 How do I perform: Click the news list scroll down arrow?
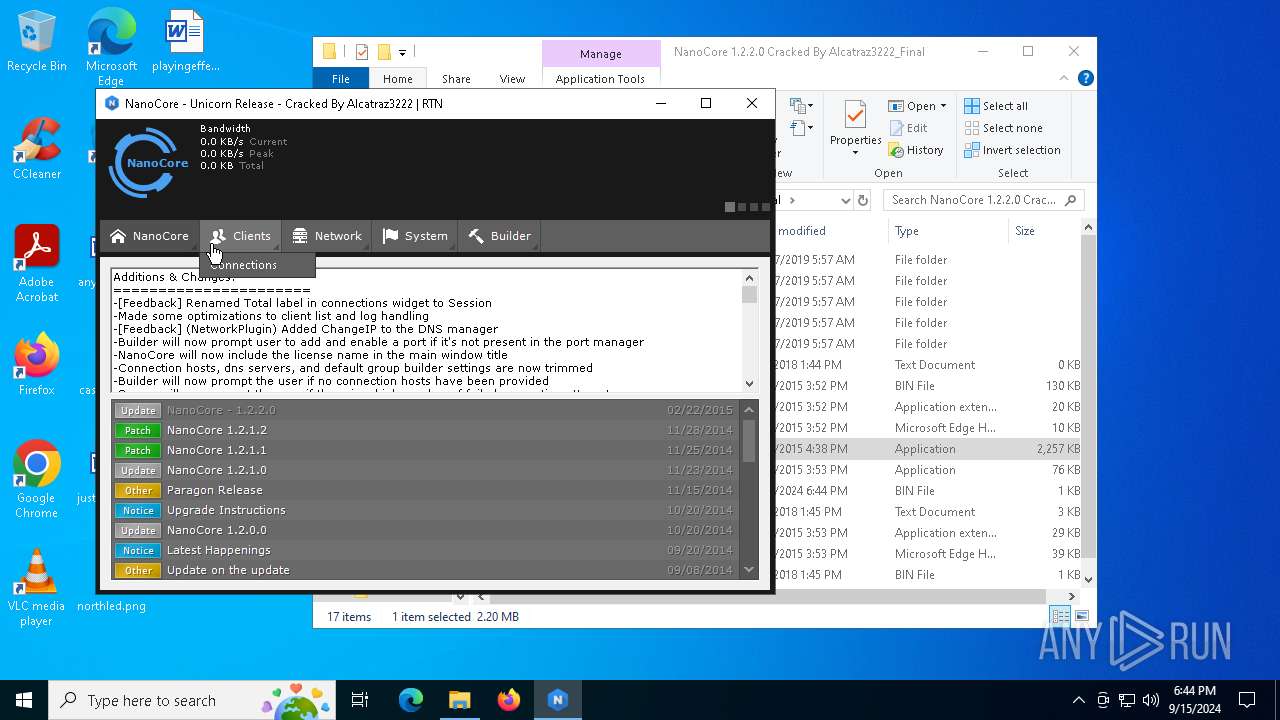pyautogui.click(x=749, y=570)
